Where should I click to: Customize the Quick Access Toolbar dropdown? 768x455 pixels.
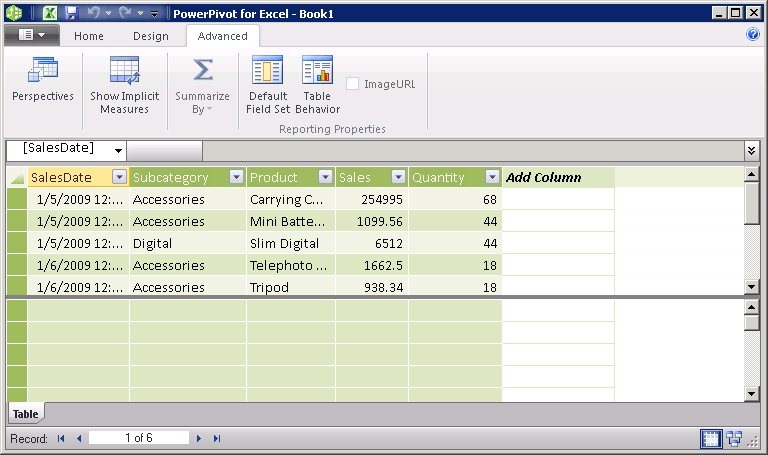point(154,14)
